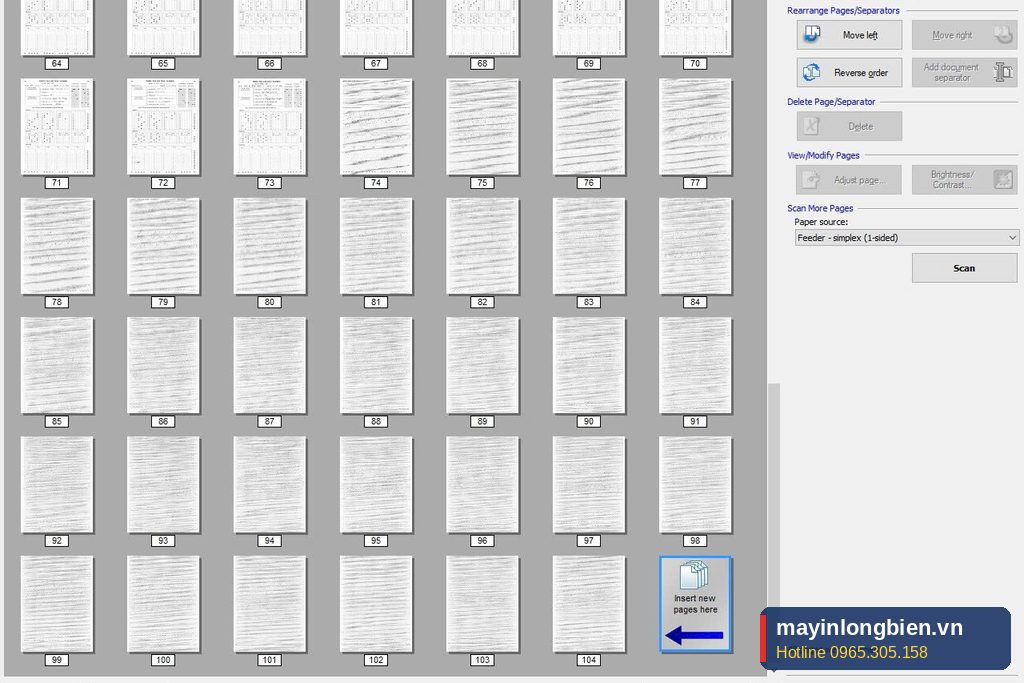The height and width of the screenshot is (683, 1024).
Task: Start scanning with the Scan button
Action: click(964, 268)
